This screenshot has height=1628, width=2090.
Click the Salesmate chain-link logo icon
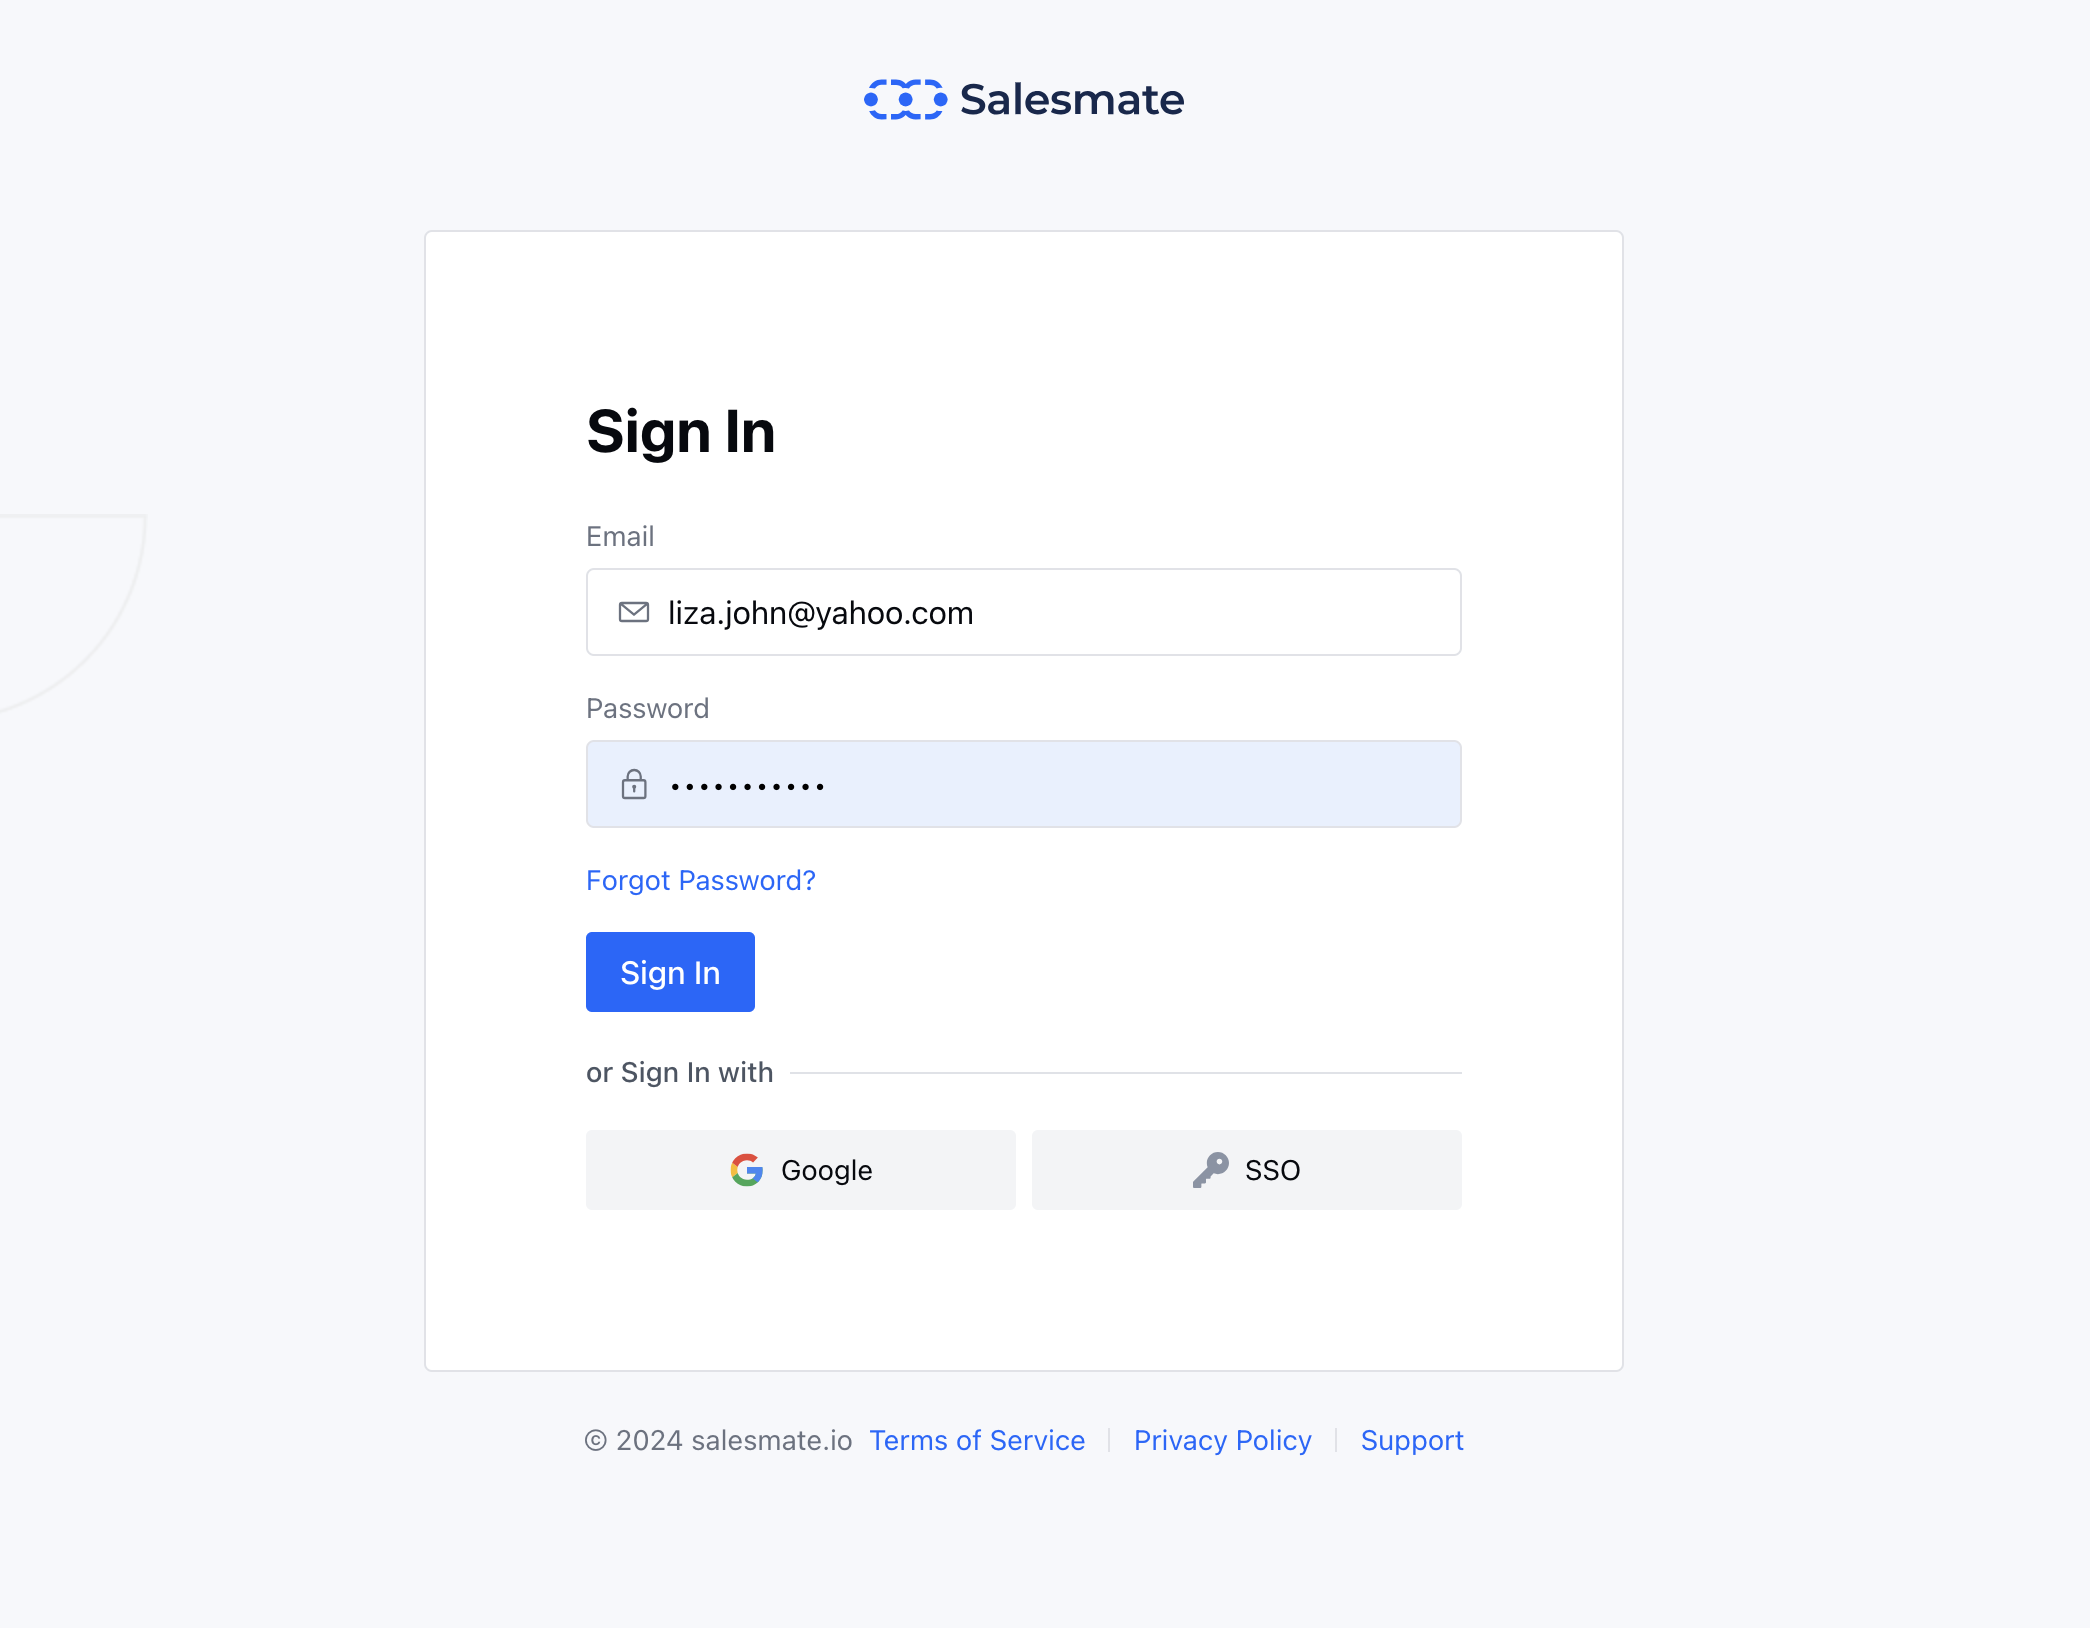905,99
